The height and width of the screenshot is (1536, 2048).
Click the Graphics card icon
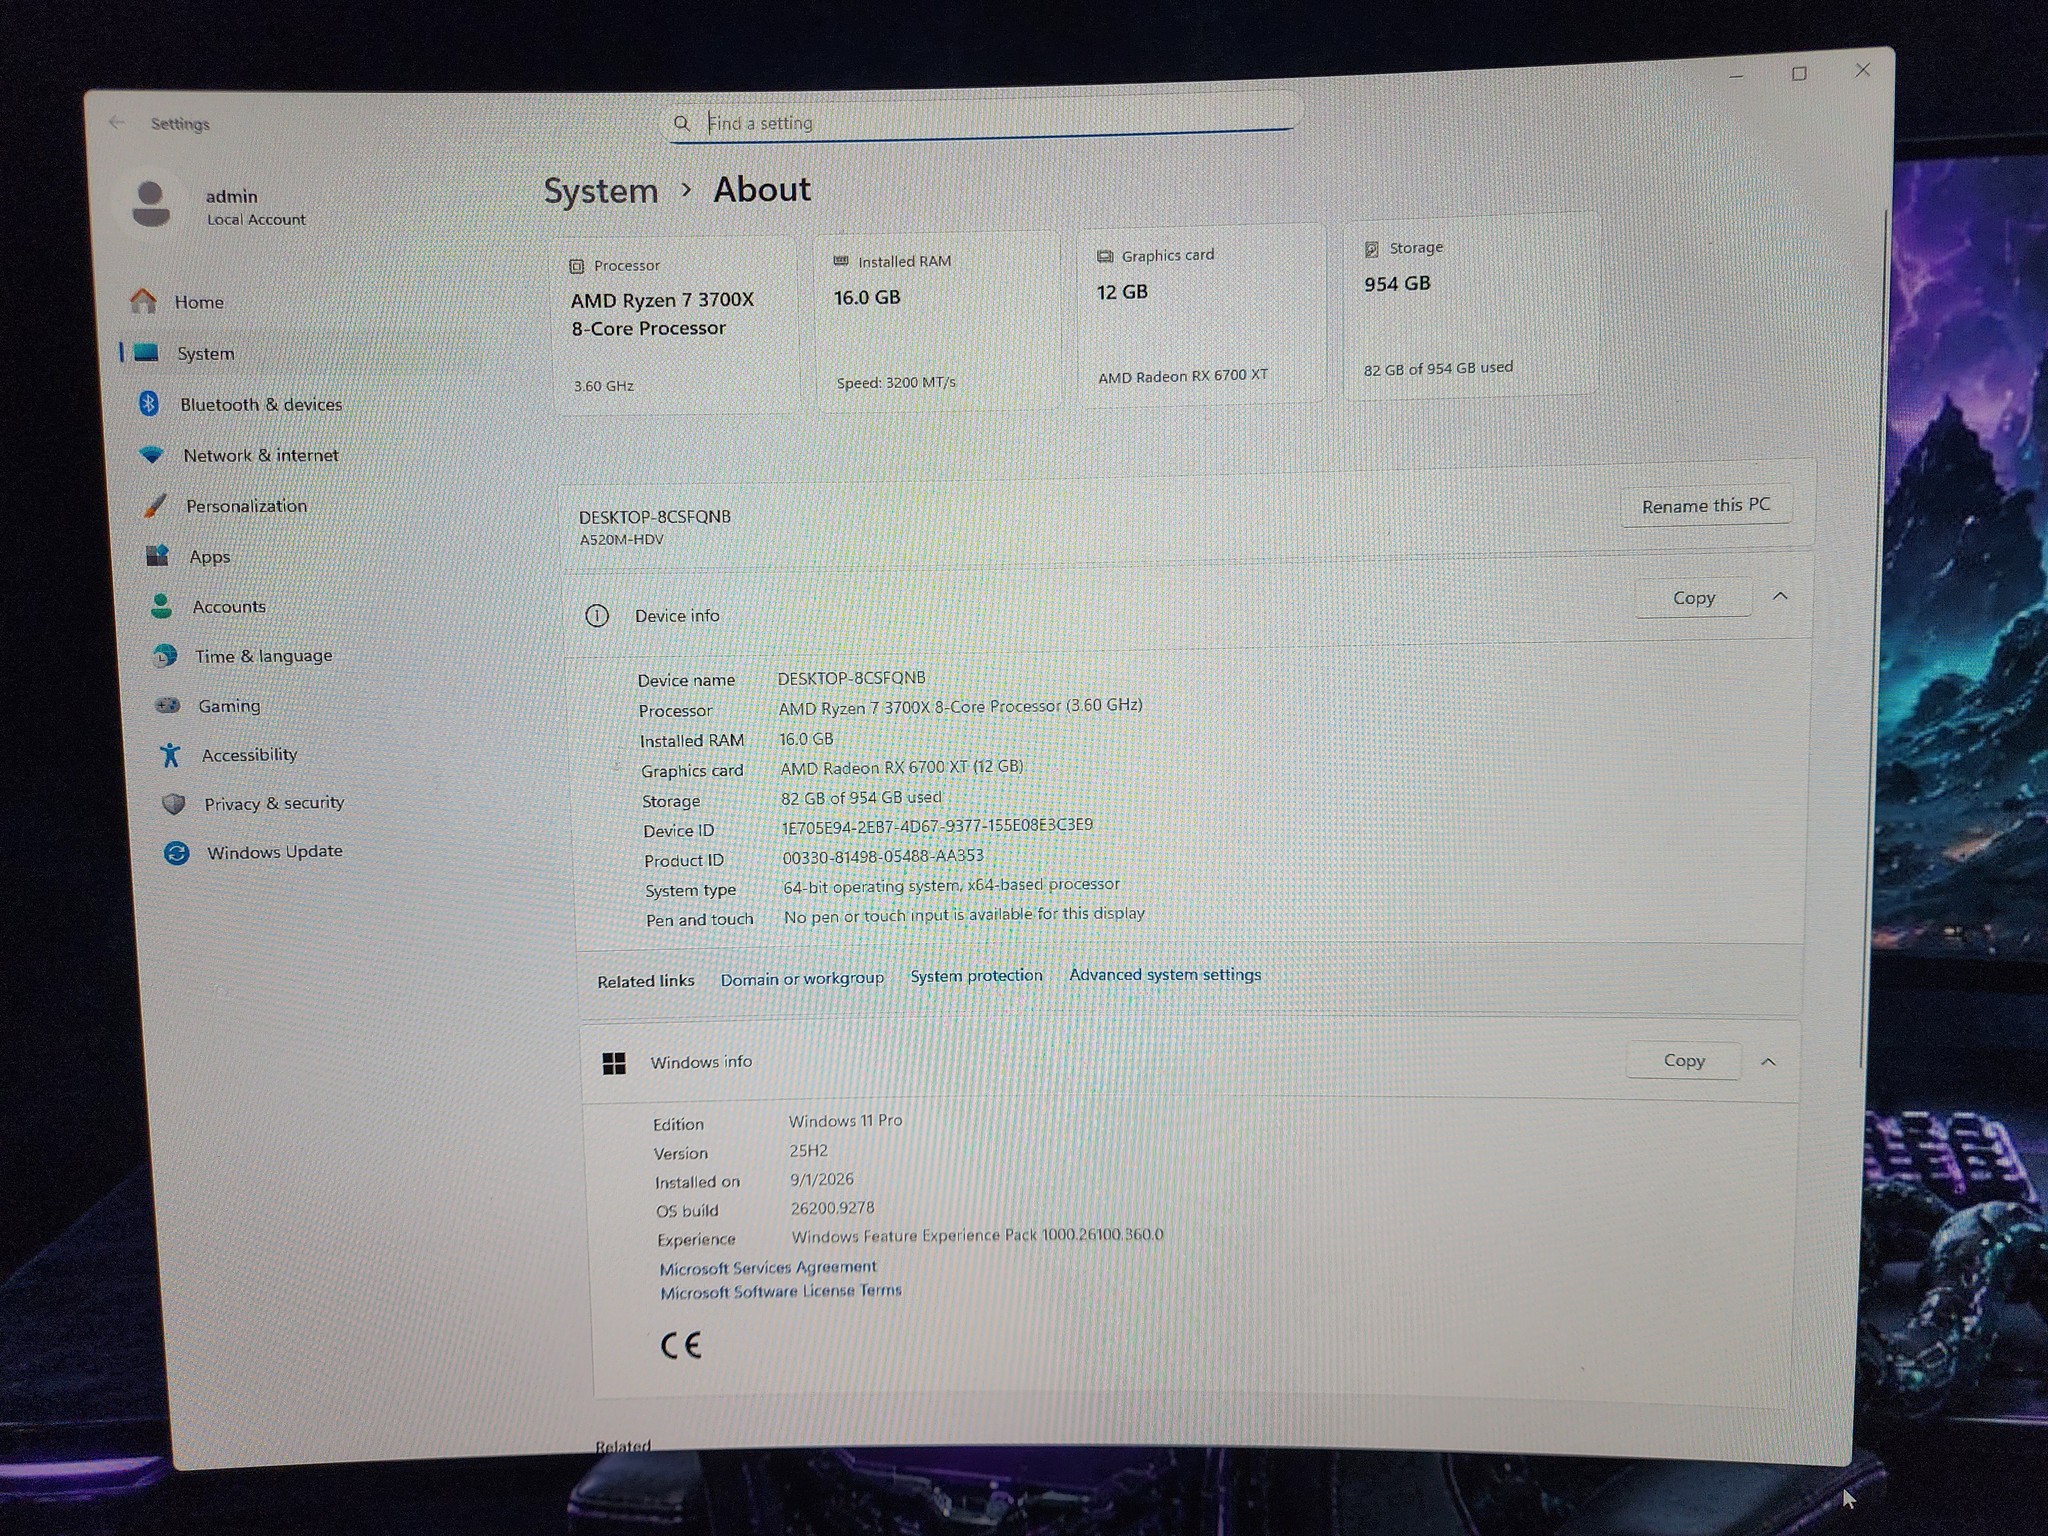1105,257
